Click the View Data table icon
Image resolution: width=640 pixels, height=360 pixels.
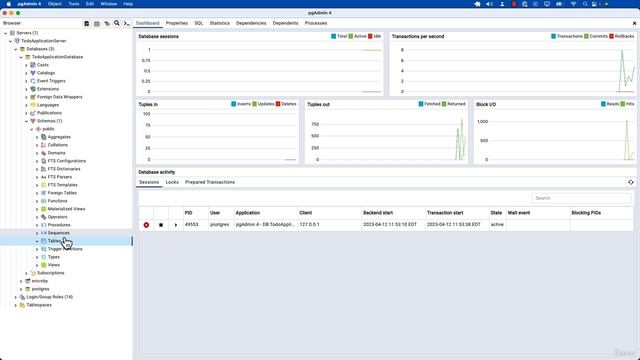pos(97,23)
